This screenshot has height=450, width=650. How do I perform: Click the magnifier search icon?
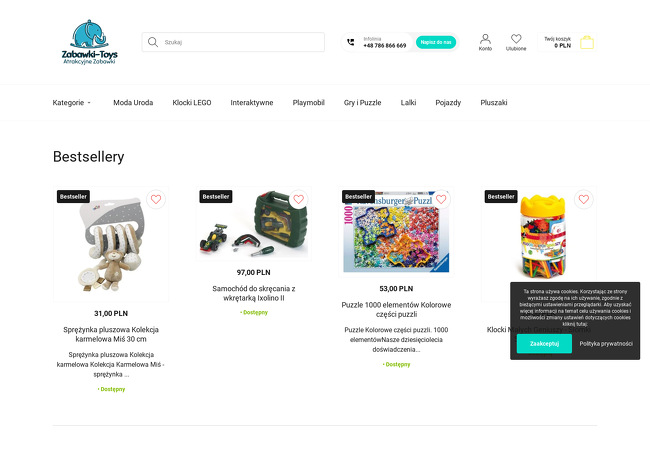tap(153, 42)
